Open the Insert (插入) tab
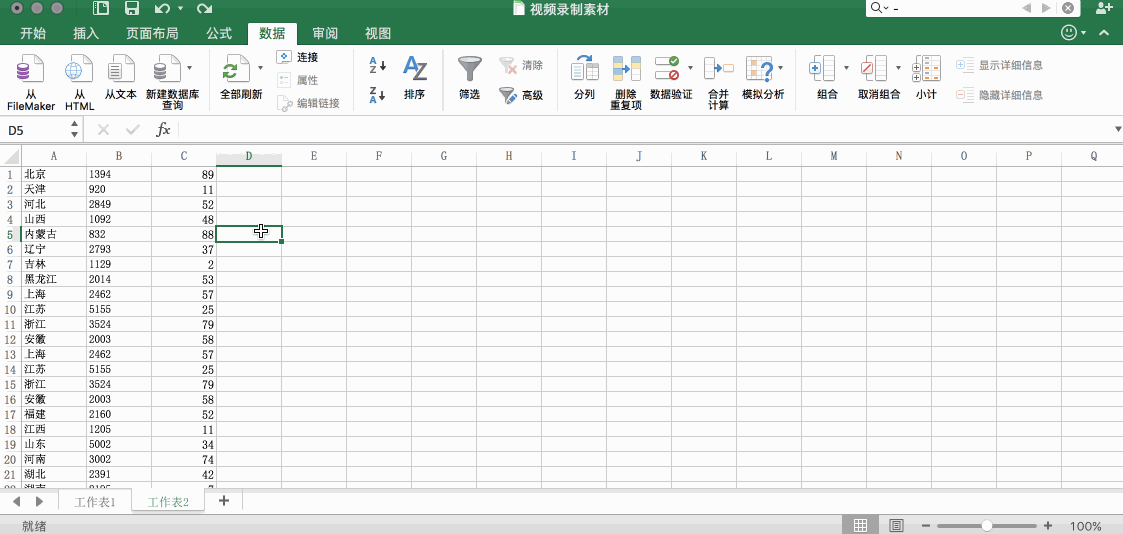1123x534 pixels. 86,33
